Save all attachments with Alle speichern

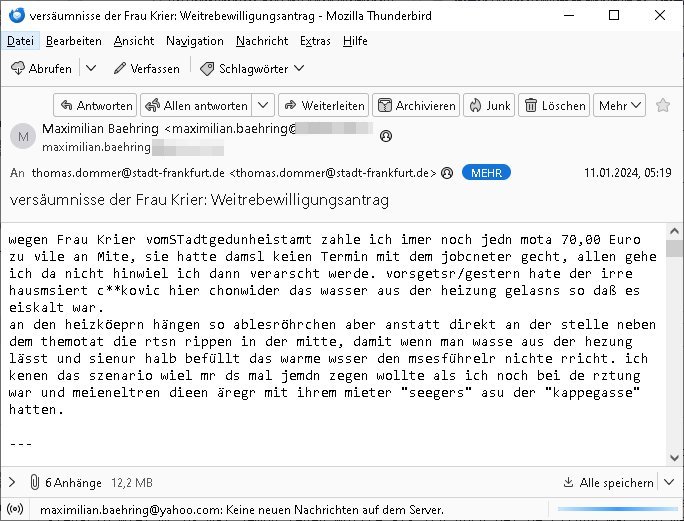pyautogui.click(x=609, y=483)
